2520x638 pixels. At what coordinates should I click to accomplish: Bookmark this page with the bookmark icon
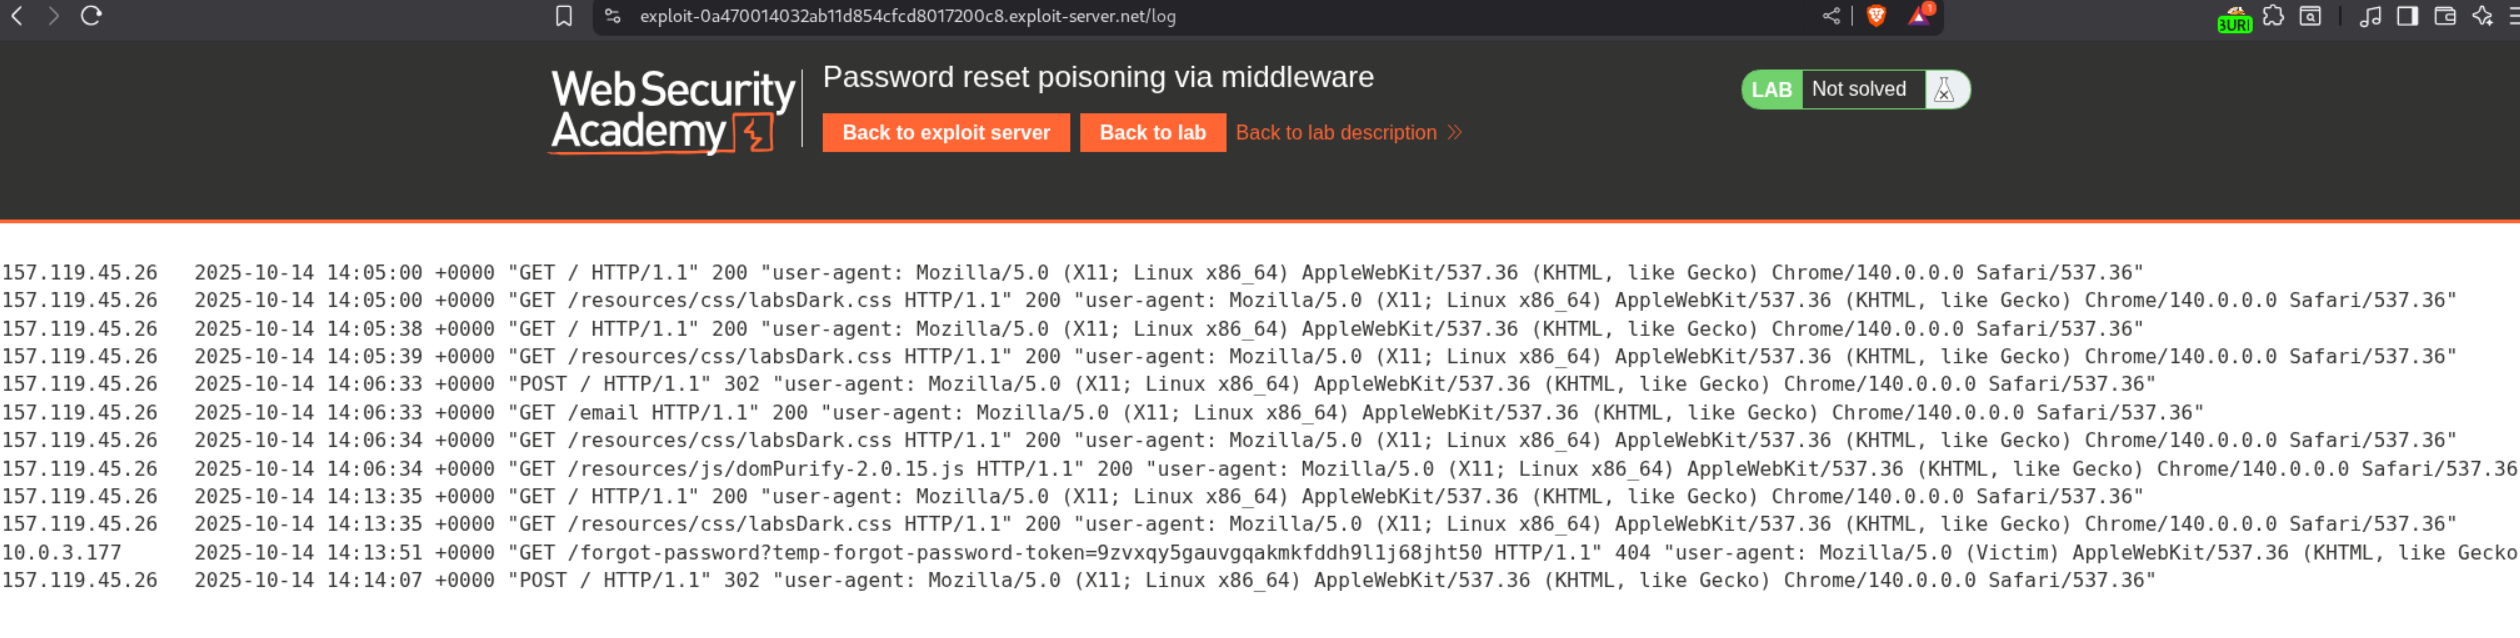point(564,16)
